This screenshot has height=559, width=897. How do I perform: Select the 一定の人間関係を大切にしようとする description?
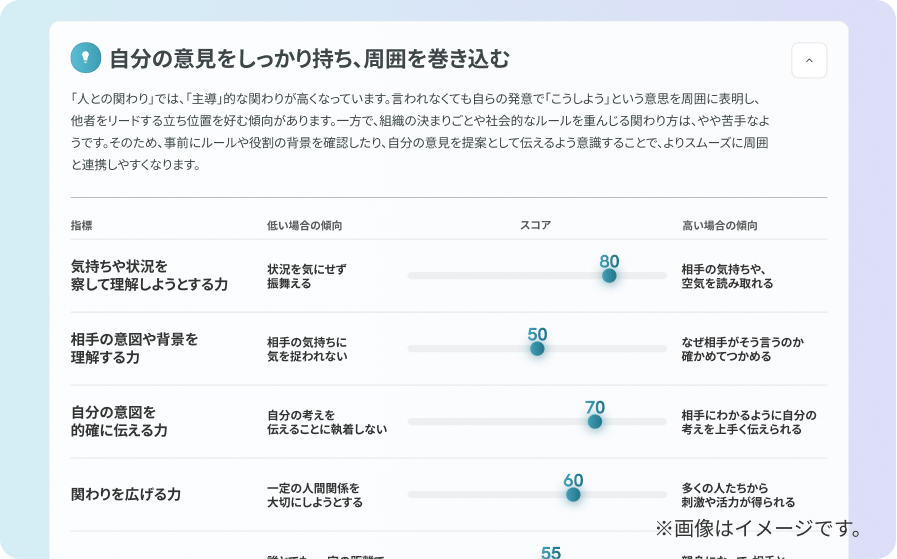(x=314, y=495)
